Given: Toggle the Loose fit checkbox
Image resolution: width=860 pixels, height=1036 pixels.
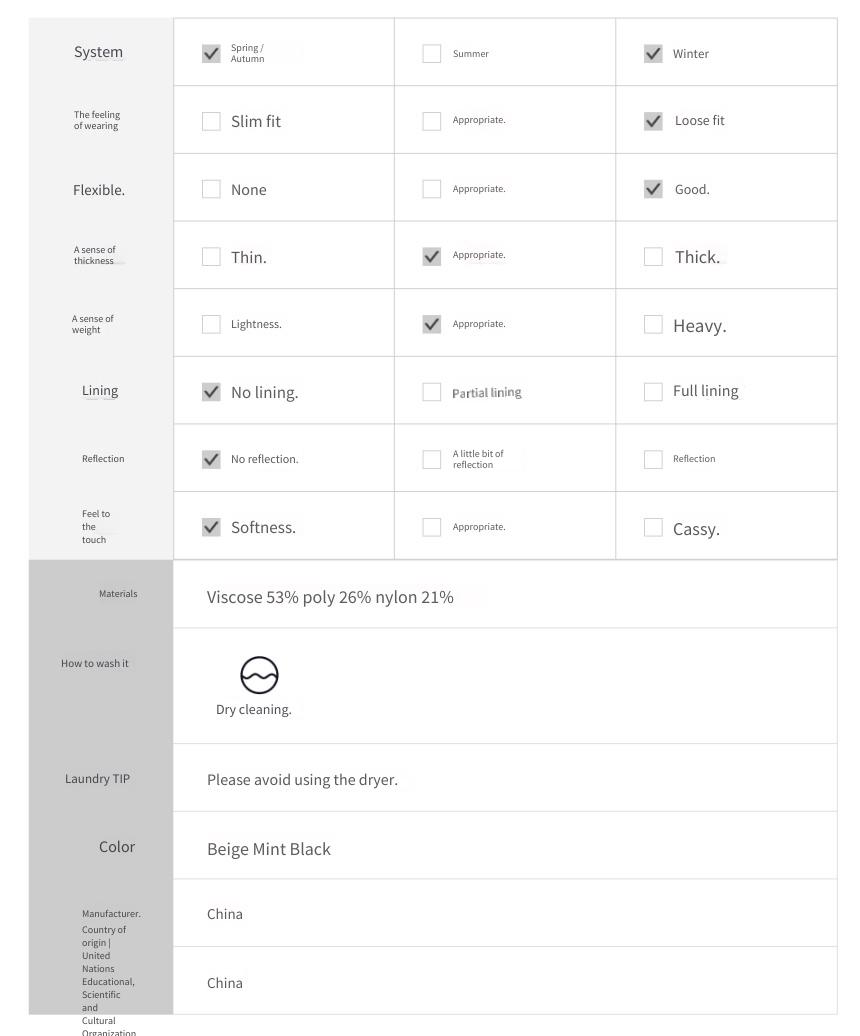Looking at the screenshot, I should pyautogui.click(x=653, y=121).
